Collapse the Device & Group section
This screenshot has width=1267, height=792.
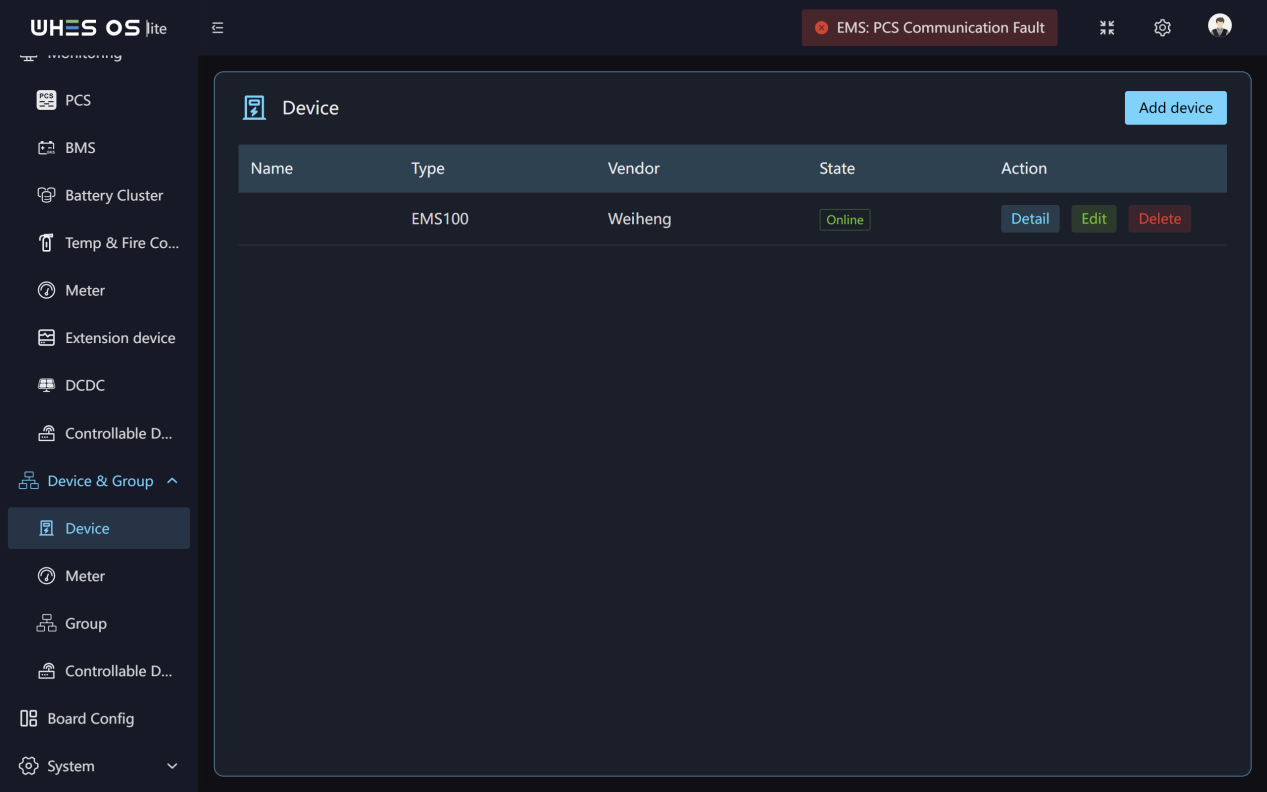coord(172,481)
